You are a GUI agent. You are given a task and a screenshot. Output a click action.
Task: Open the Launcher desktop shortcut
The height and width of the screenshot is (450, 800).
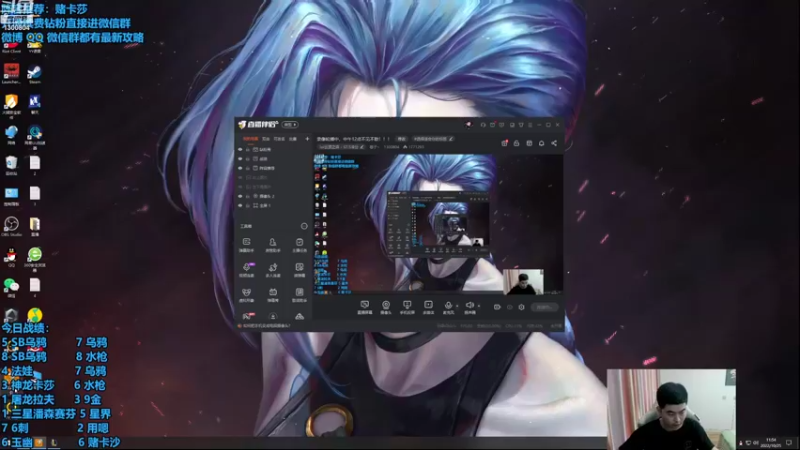tap(11, 74)
